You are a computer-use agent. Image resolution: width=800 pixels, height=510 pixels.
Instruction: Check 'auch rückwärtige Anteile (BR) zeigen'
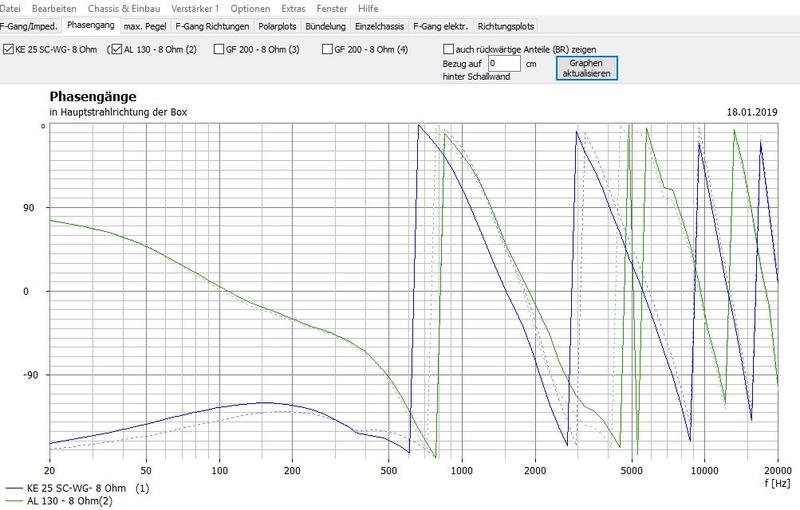point(448,49)
